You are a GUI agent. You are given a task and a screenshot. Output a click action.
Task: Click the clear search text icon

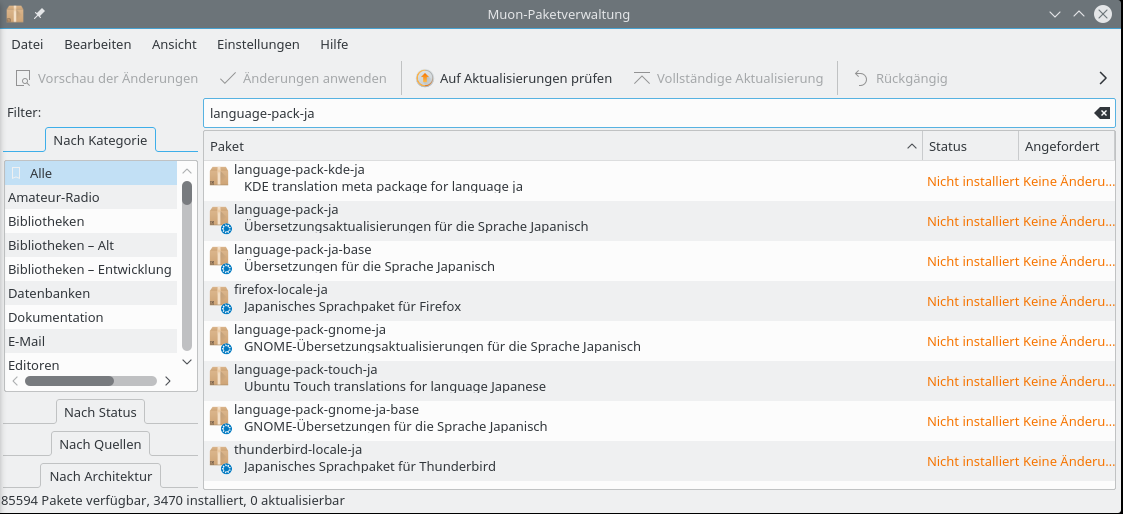click(1102, 113)
